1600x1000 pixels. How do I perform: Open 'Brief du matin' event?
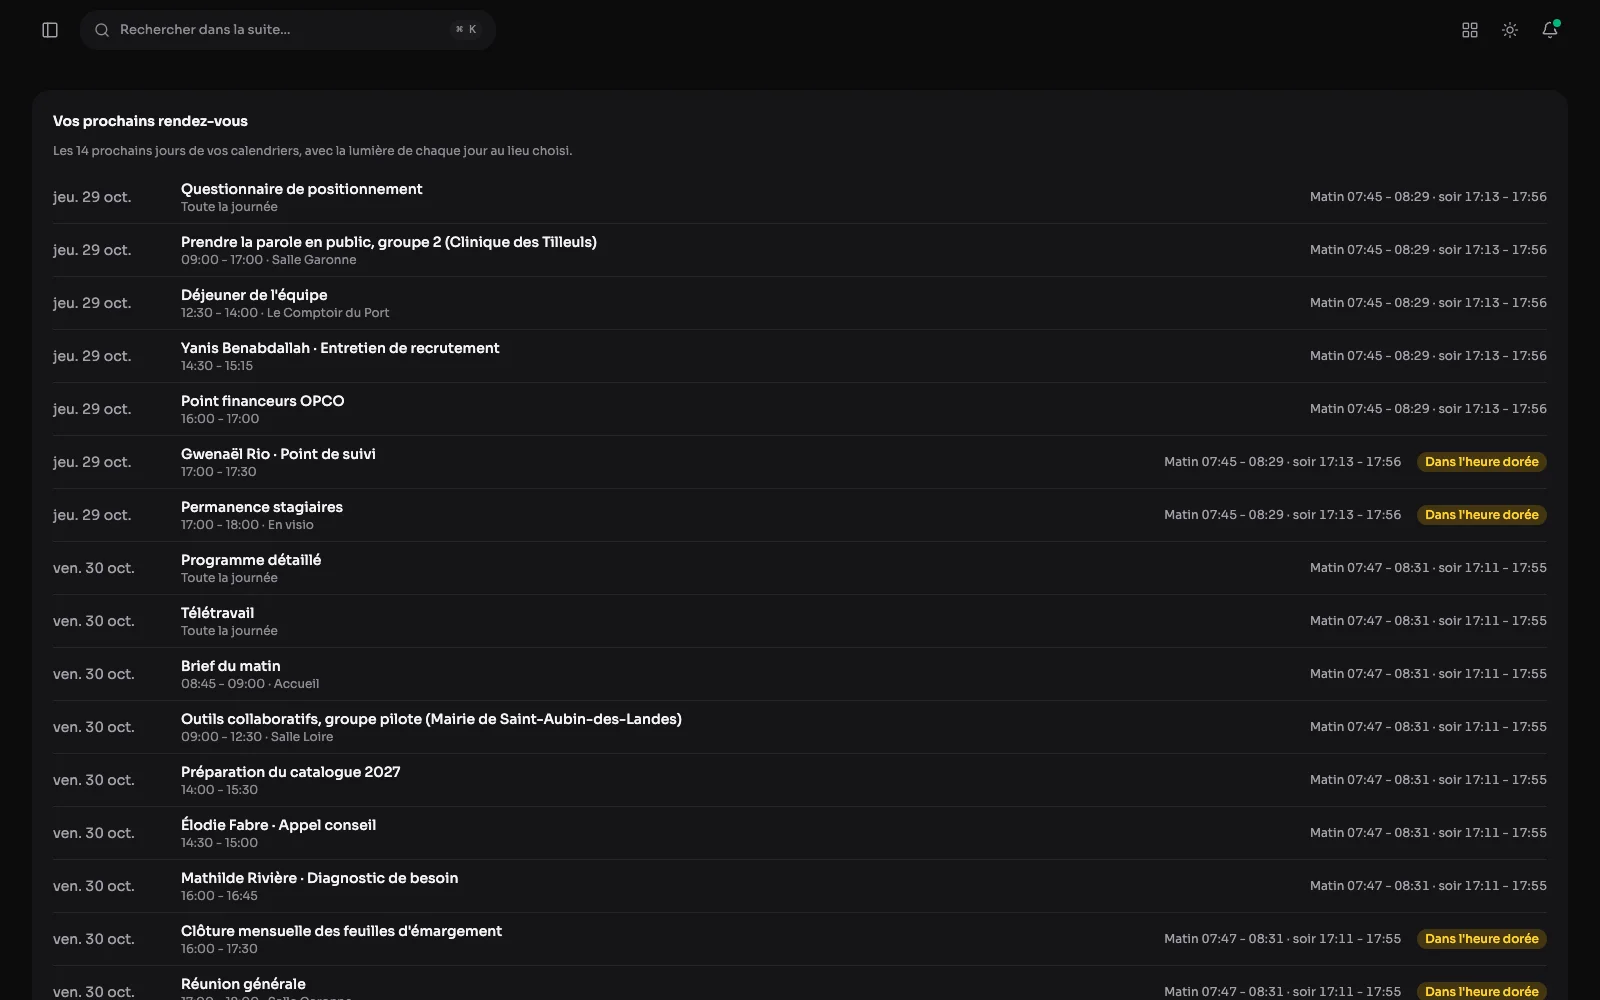800,674
